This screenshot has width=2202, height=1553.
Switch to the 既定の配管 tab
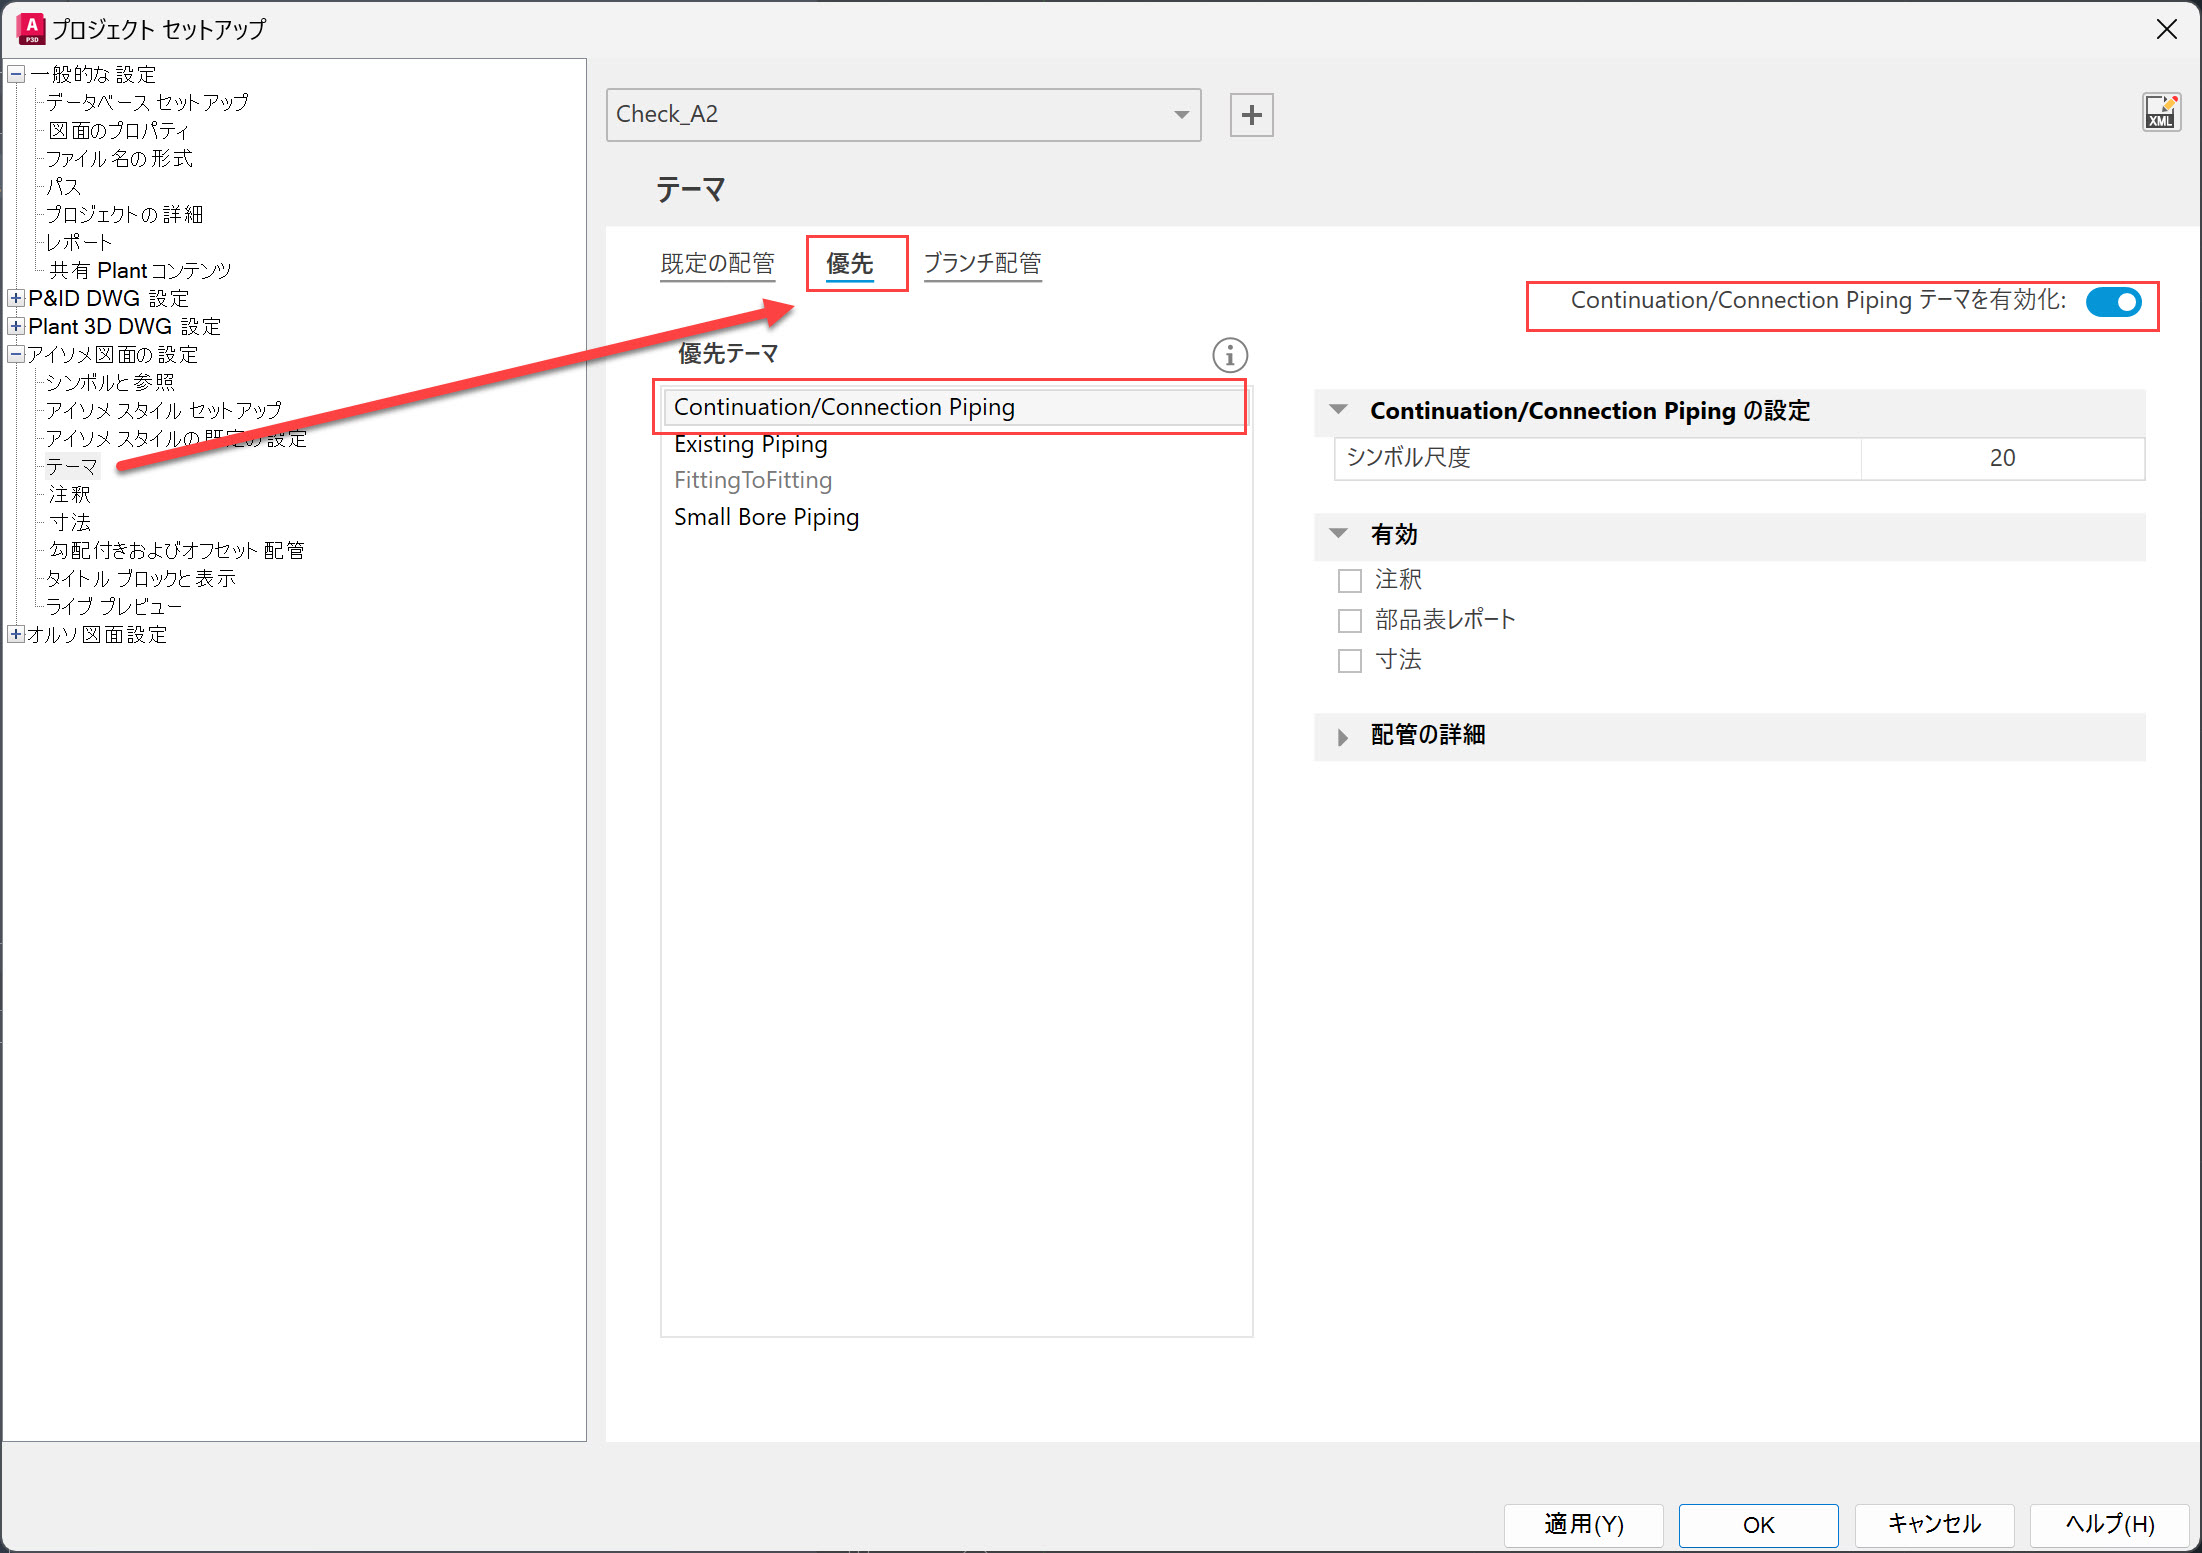[717, 264]
